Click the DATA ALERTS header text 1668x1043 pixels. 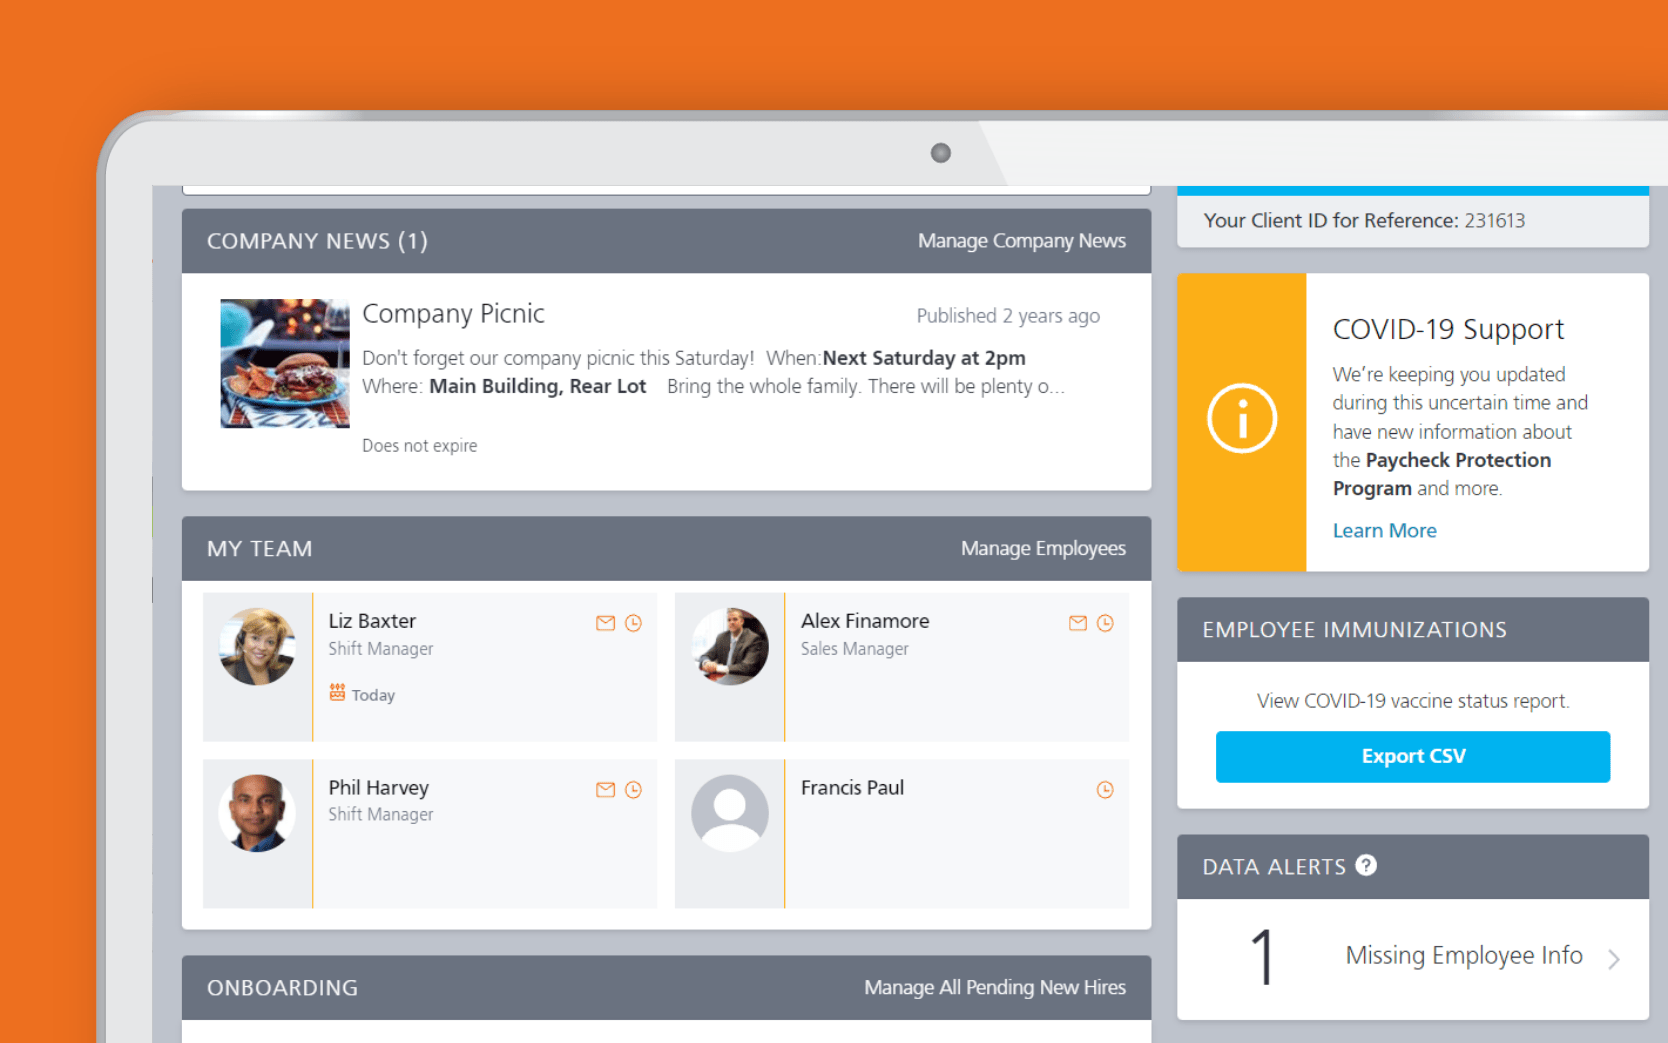[1274, 867]
